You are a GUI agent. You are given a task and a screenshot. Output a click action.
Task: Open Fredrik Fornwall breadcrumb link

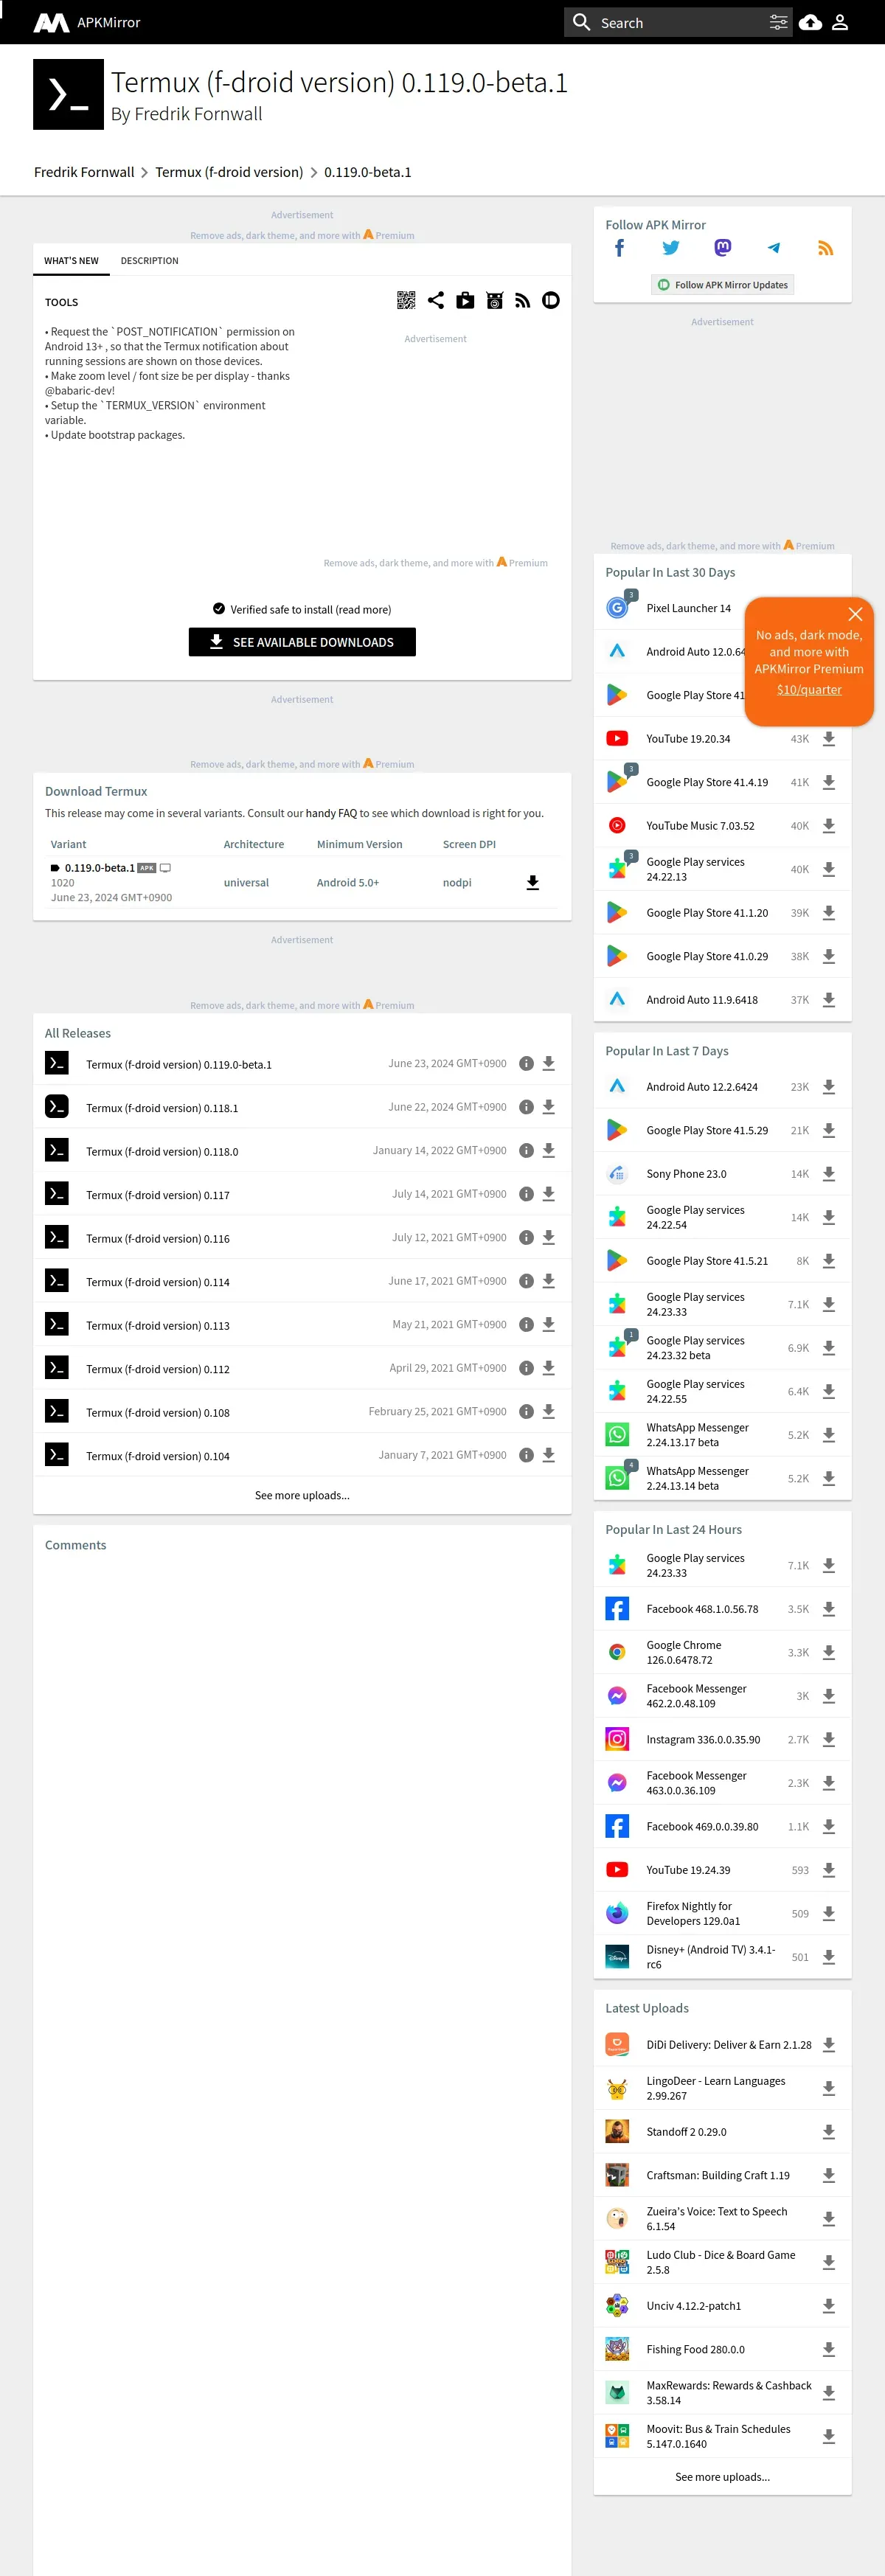(x=84, y=172)
